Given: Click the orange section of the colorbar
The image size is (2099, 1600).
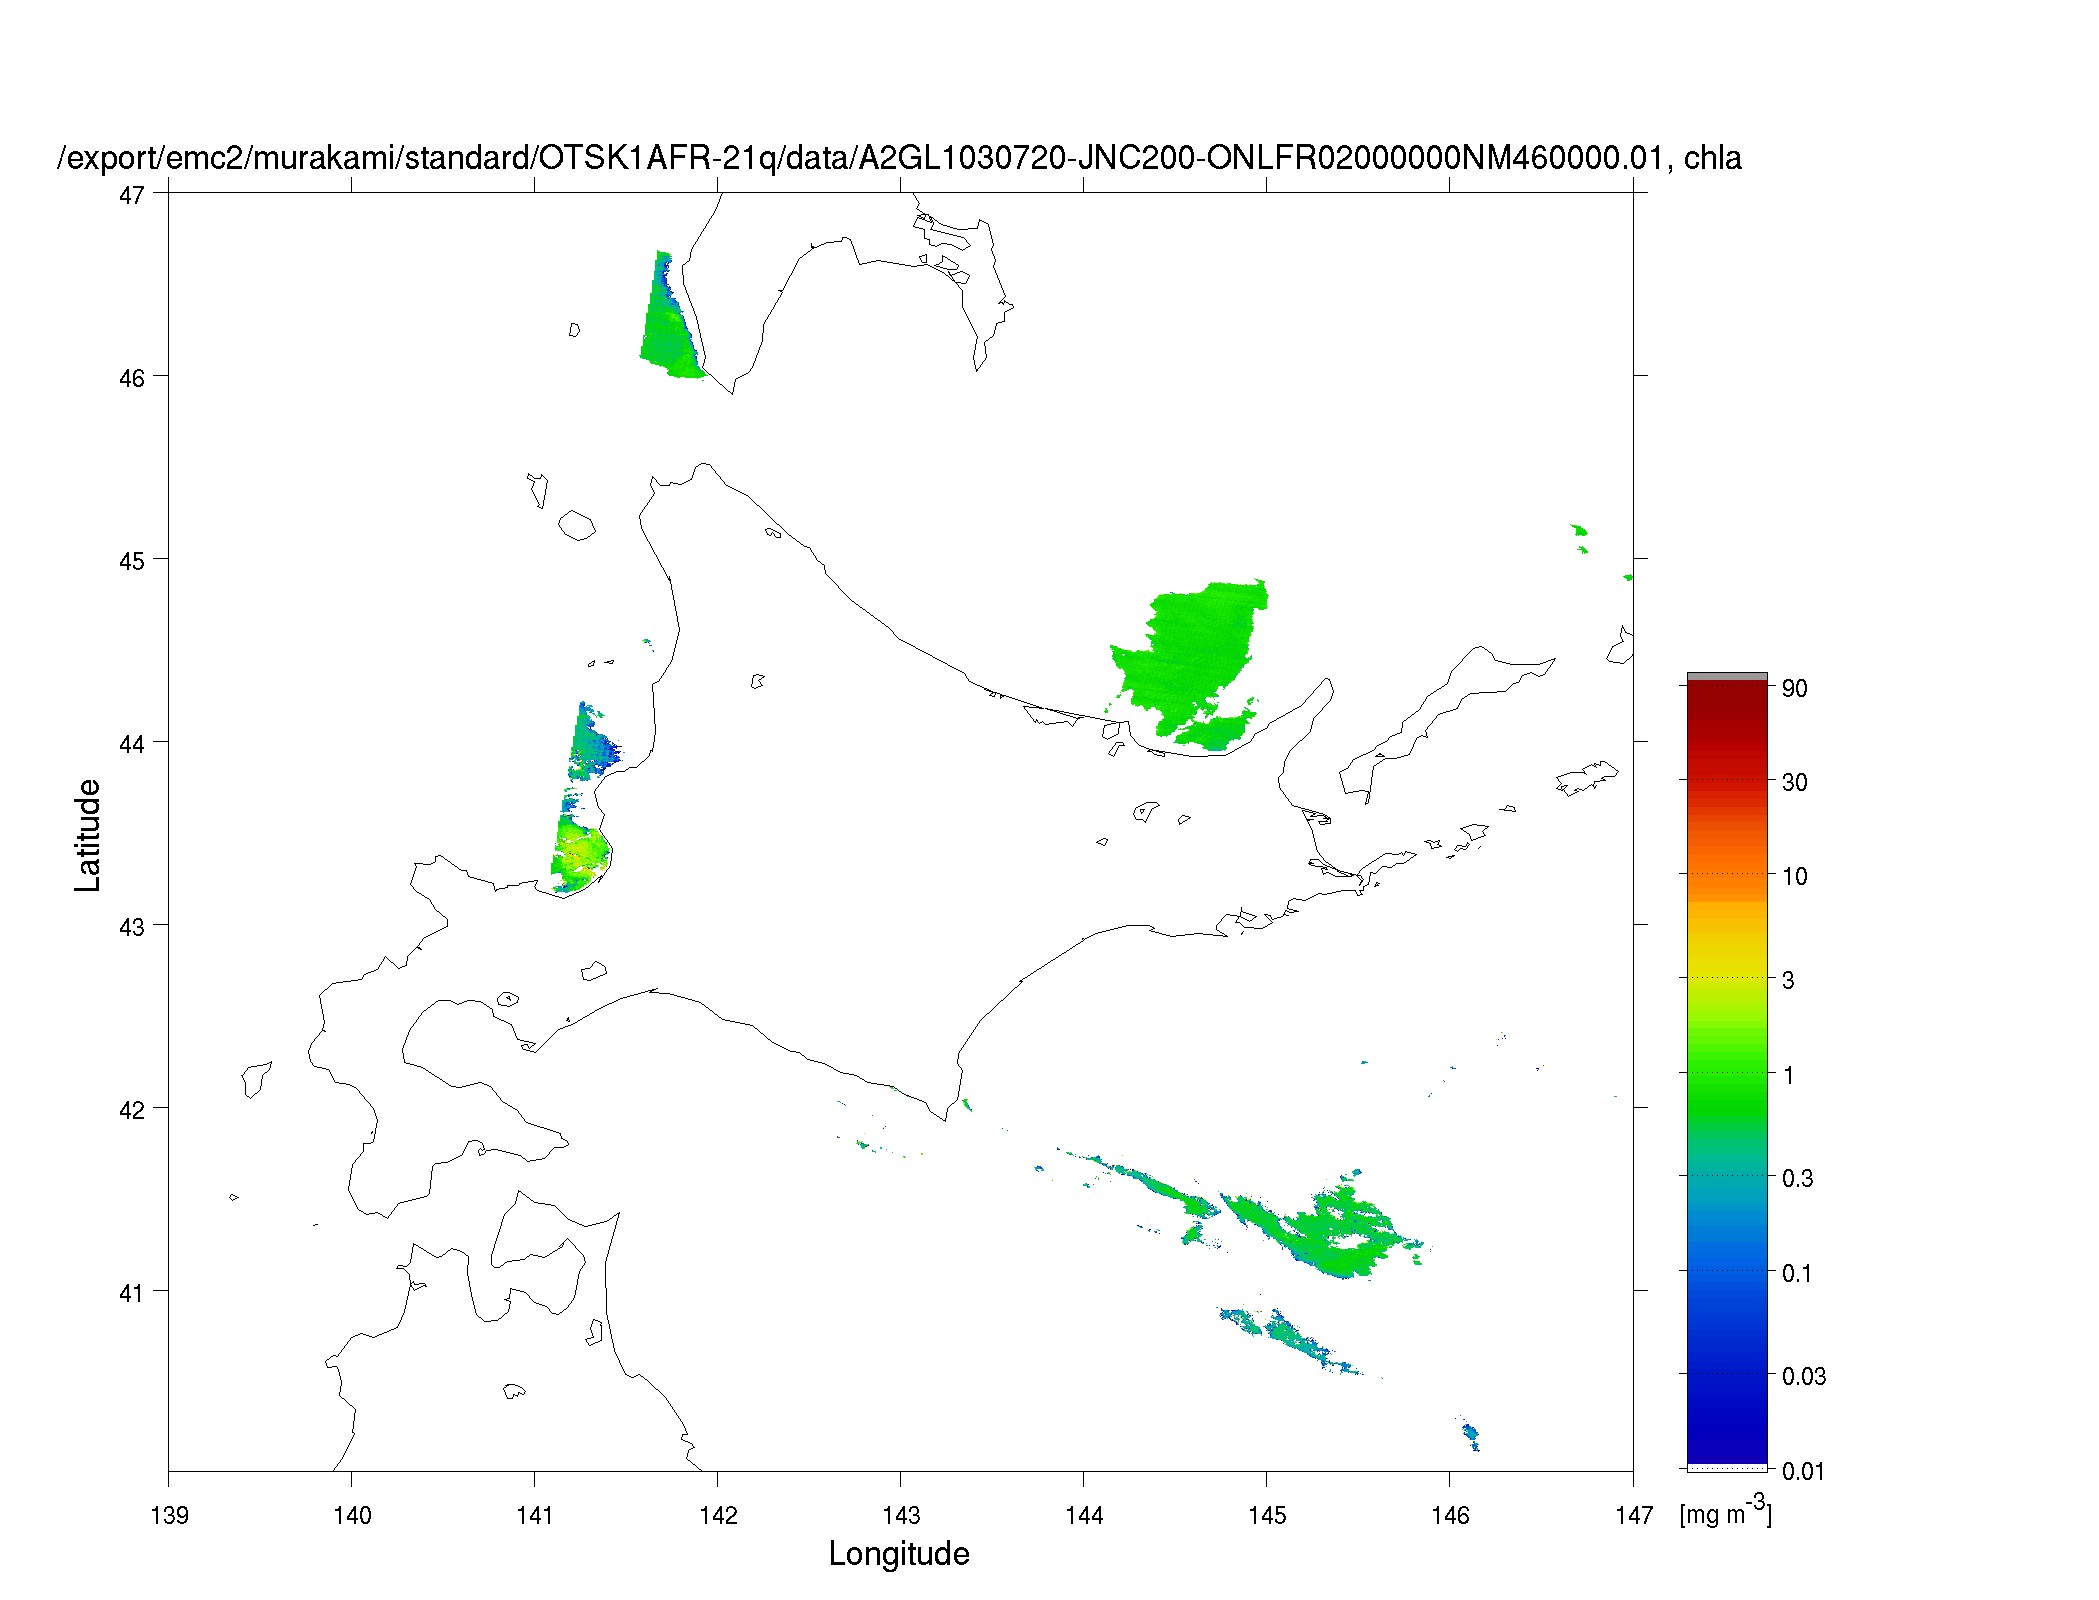Looking at the screenshot, I should [1727, 865].
